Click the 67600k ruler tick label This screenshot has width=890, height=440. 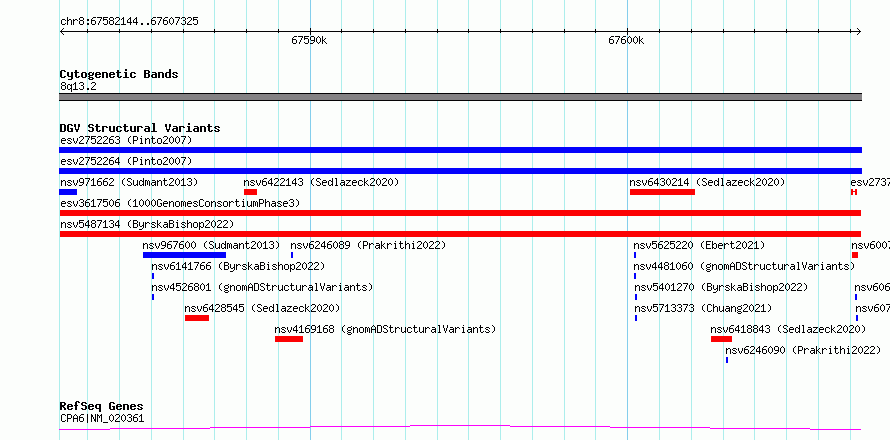coord(626,40)
